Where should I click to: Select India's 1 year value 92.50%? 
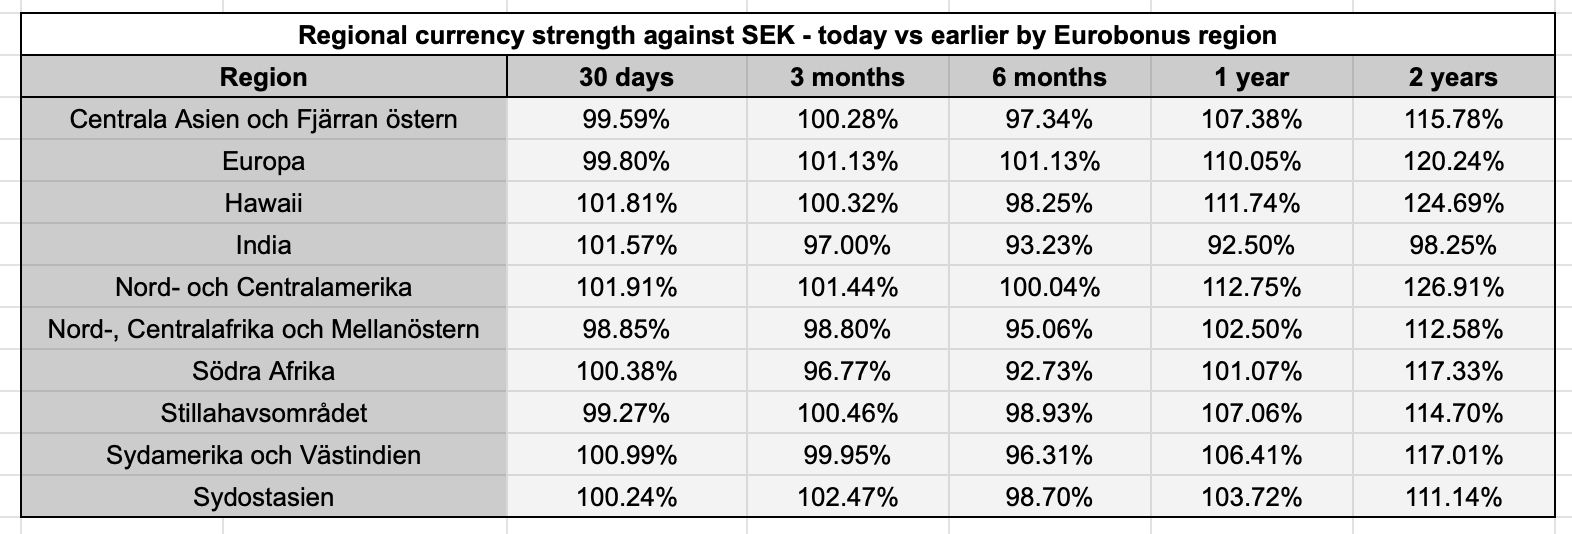coord(1251,246)
